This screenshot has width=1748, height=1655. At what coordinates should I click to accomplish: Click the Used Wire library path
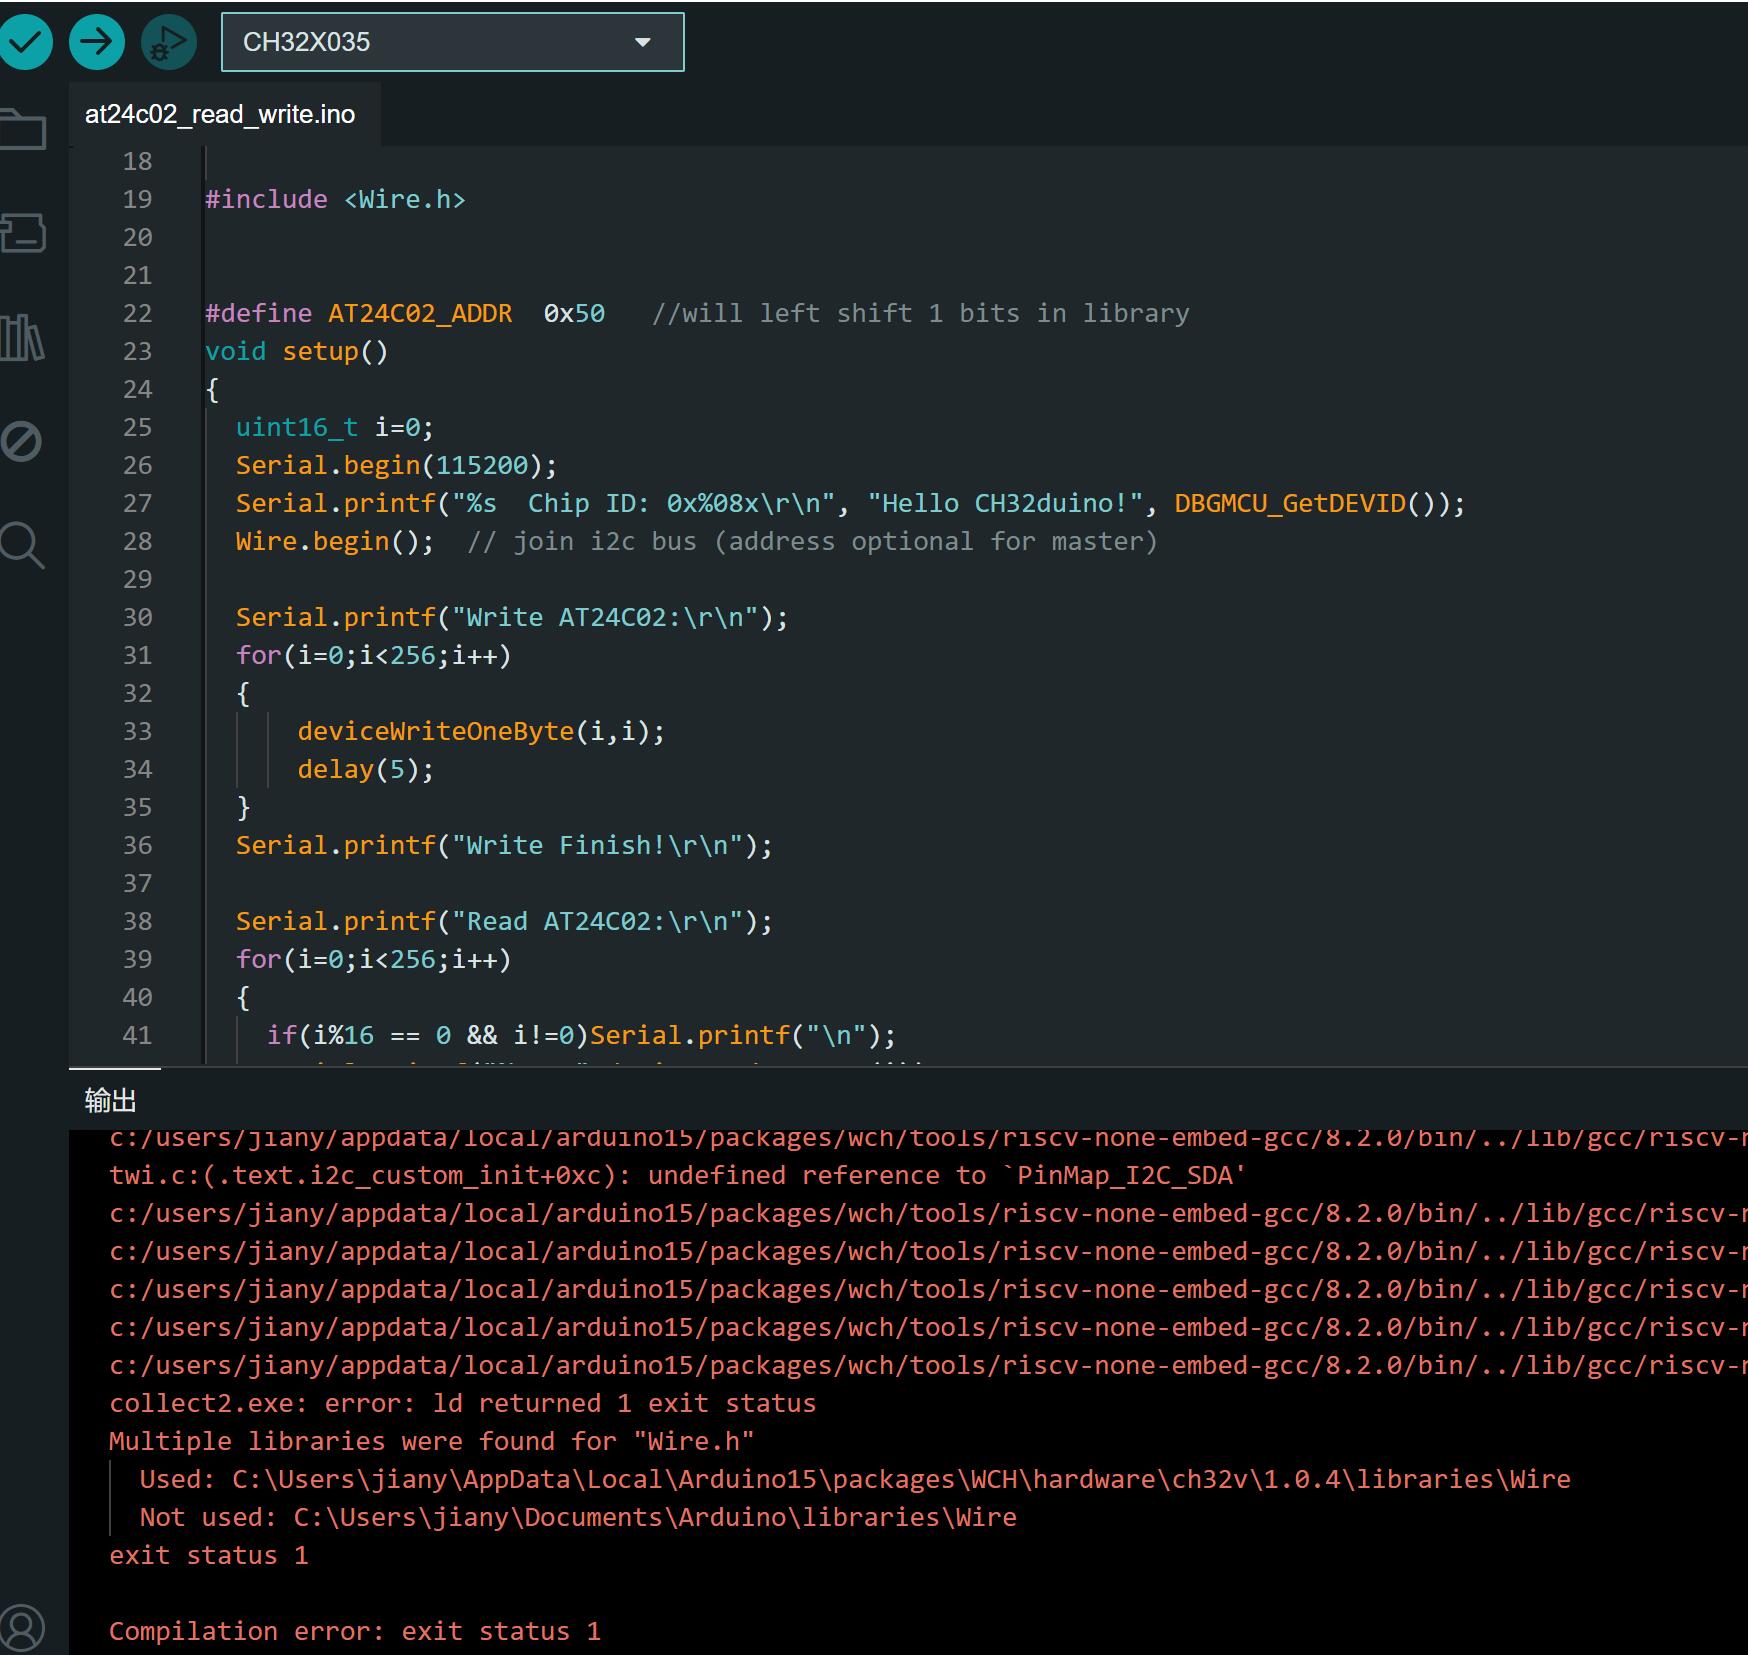tap(855, 1479)
